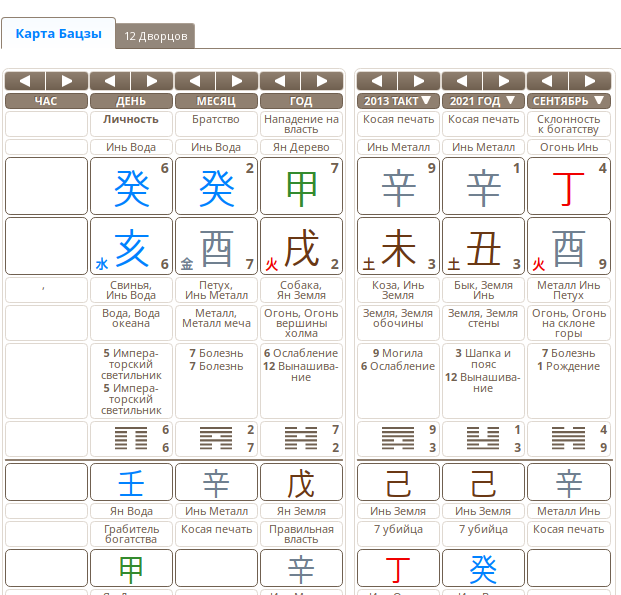Switch to 12 Дворцов tab
Viewport: 621px width, 595px height.
155,36
